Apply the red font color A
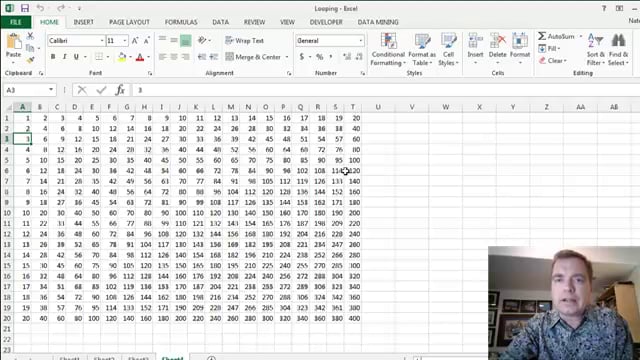The image size is (640, 360). tap(140, 57)
